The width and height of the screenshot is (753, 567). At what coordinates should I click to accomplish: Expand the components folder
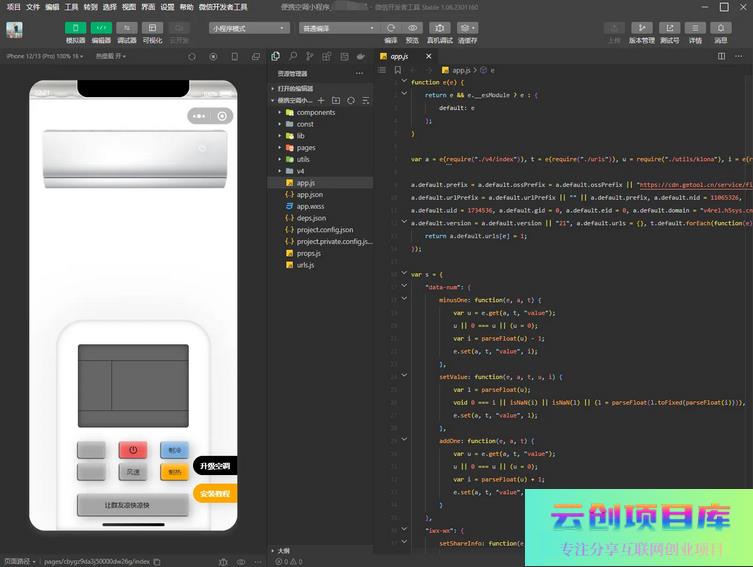pyautogui.click(x=316, y=112)
